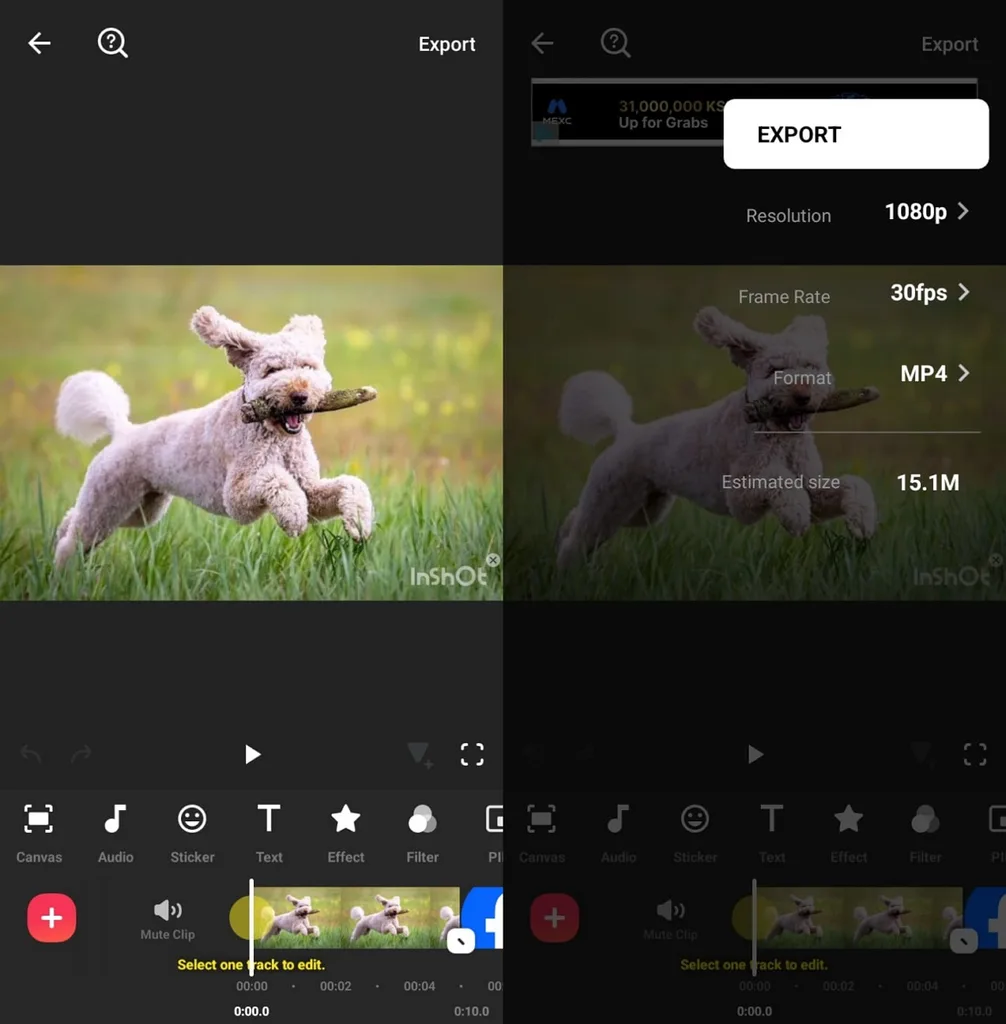
Task: Tap dimmed Sticker tool in right screen
Action: [695, 833]
